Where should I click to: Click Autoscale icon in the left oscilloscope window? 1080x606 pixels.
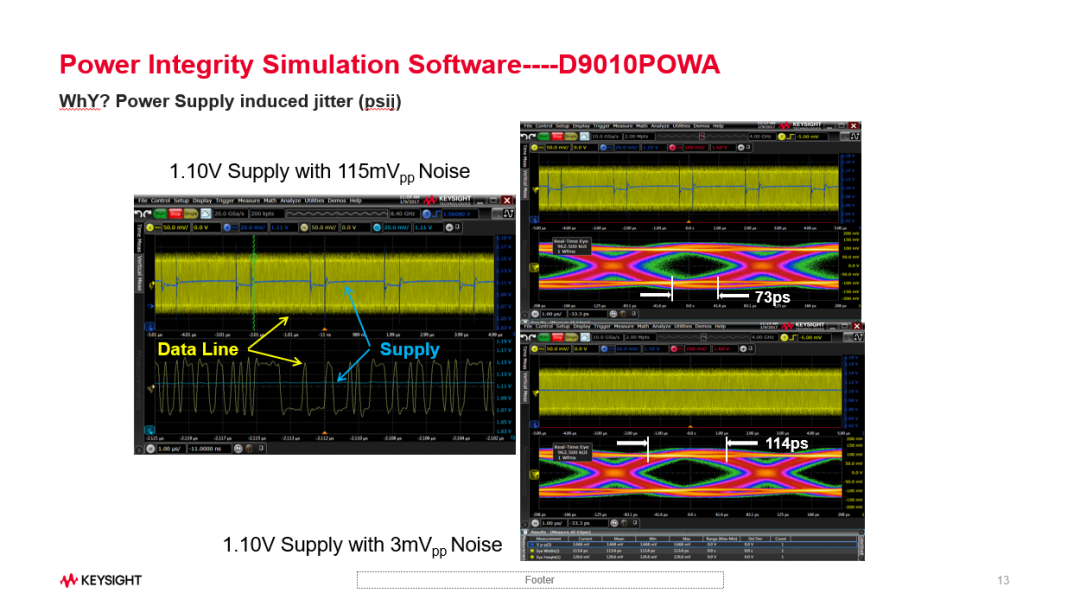pos(206,213)
